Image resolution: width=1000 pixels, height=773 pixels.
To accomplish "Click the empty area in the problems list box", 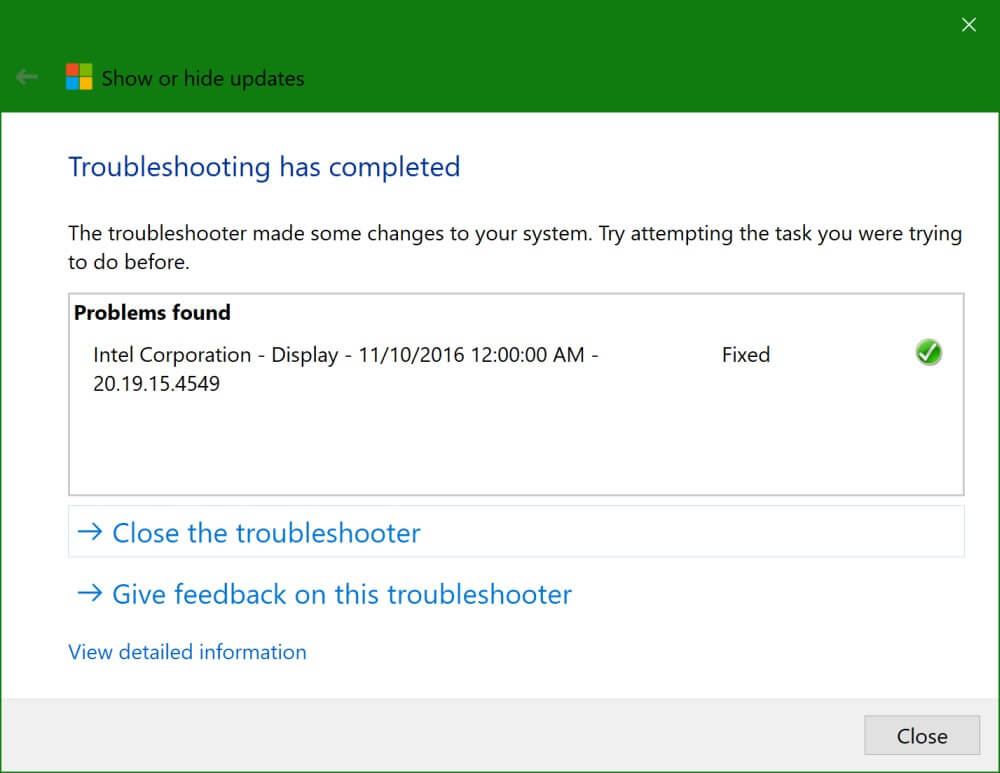I will click(516, 446).
